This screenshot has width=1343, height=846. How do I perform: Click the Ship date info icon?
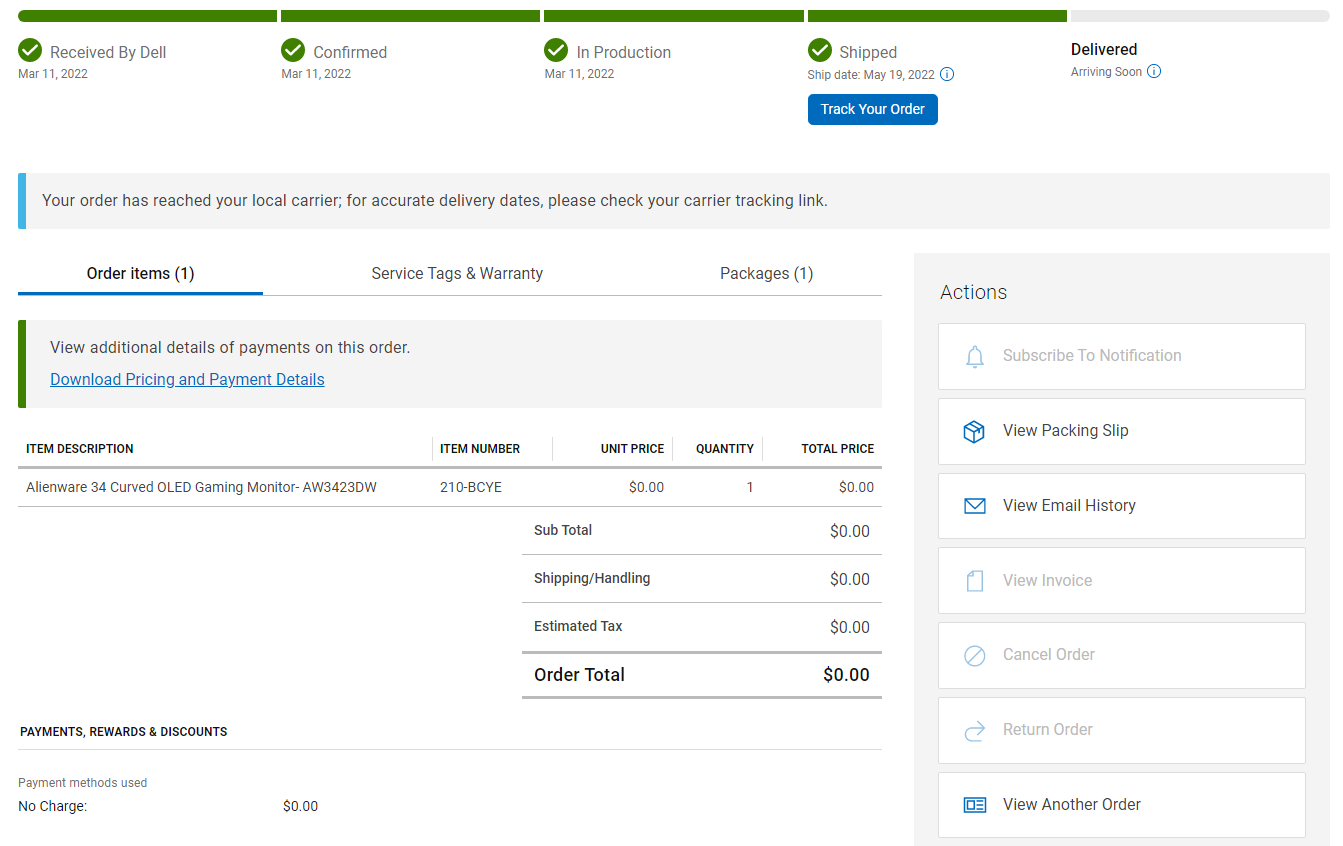pos(947,75)
